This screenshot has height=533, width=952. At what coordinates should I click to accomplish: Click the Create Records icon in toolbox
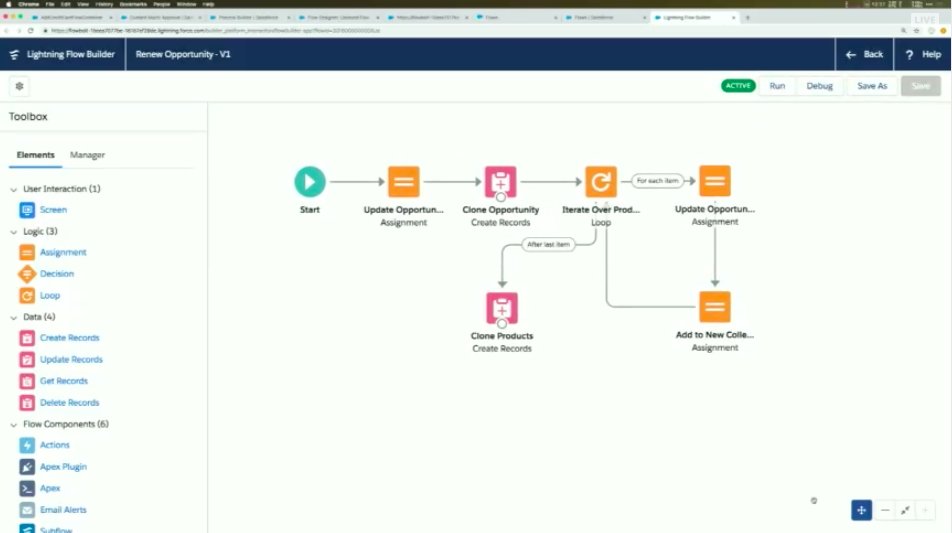[x=27, y=338]
